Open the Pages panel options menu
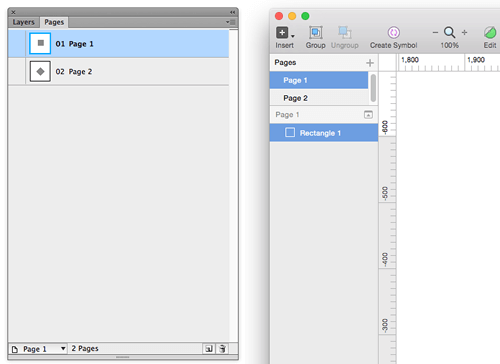500x364 pixels. click(231, 22)
